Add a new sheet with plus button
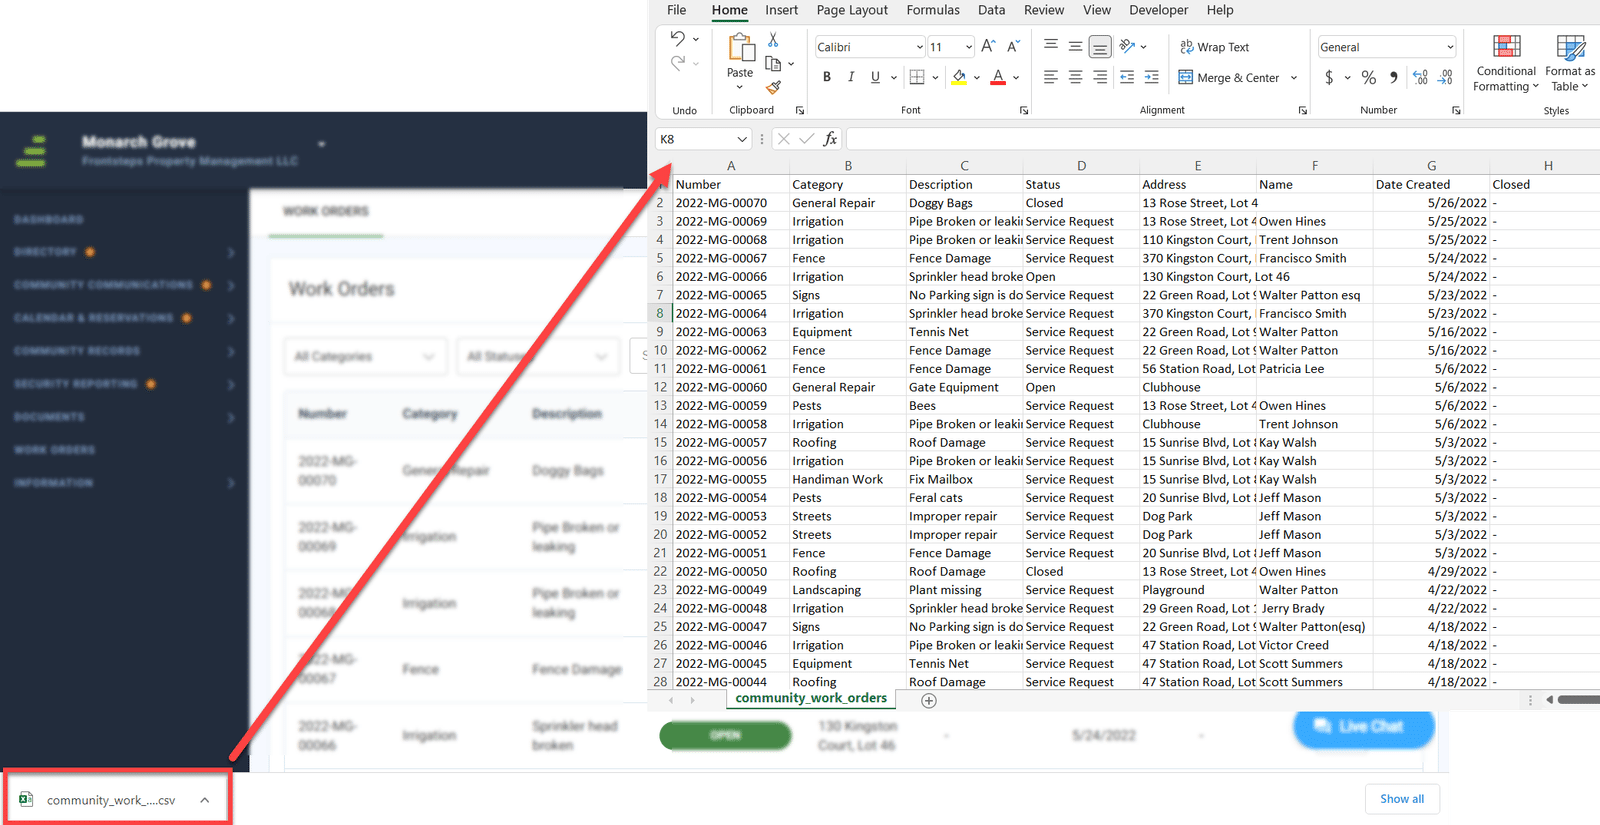 click(929, 700)
